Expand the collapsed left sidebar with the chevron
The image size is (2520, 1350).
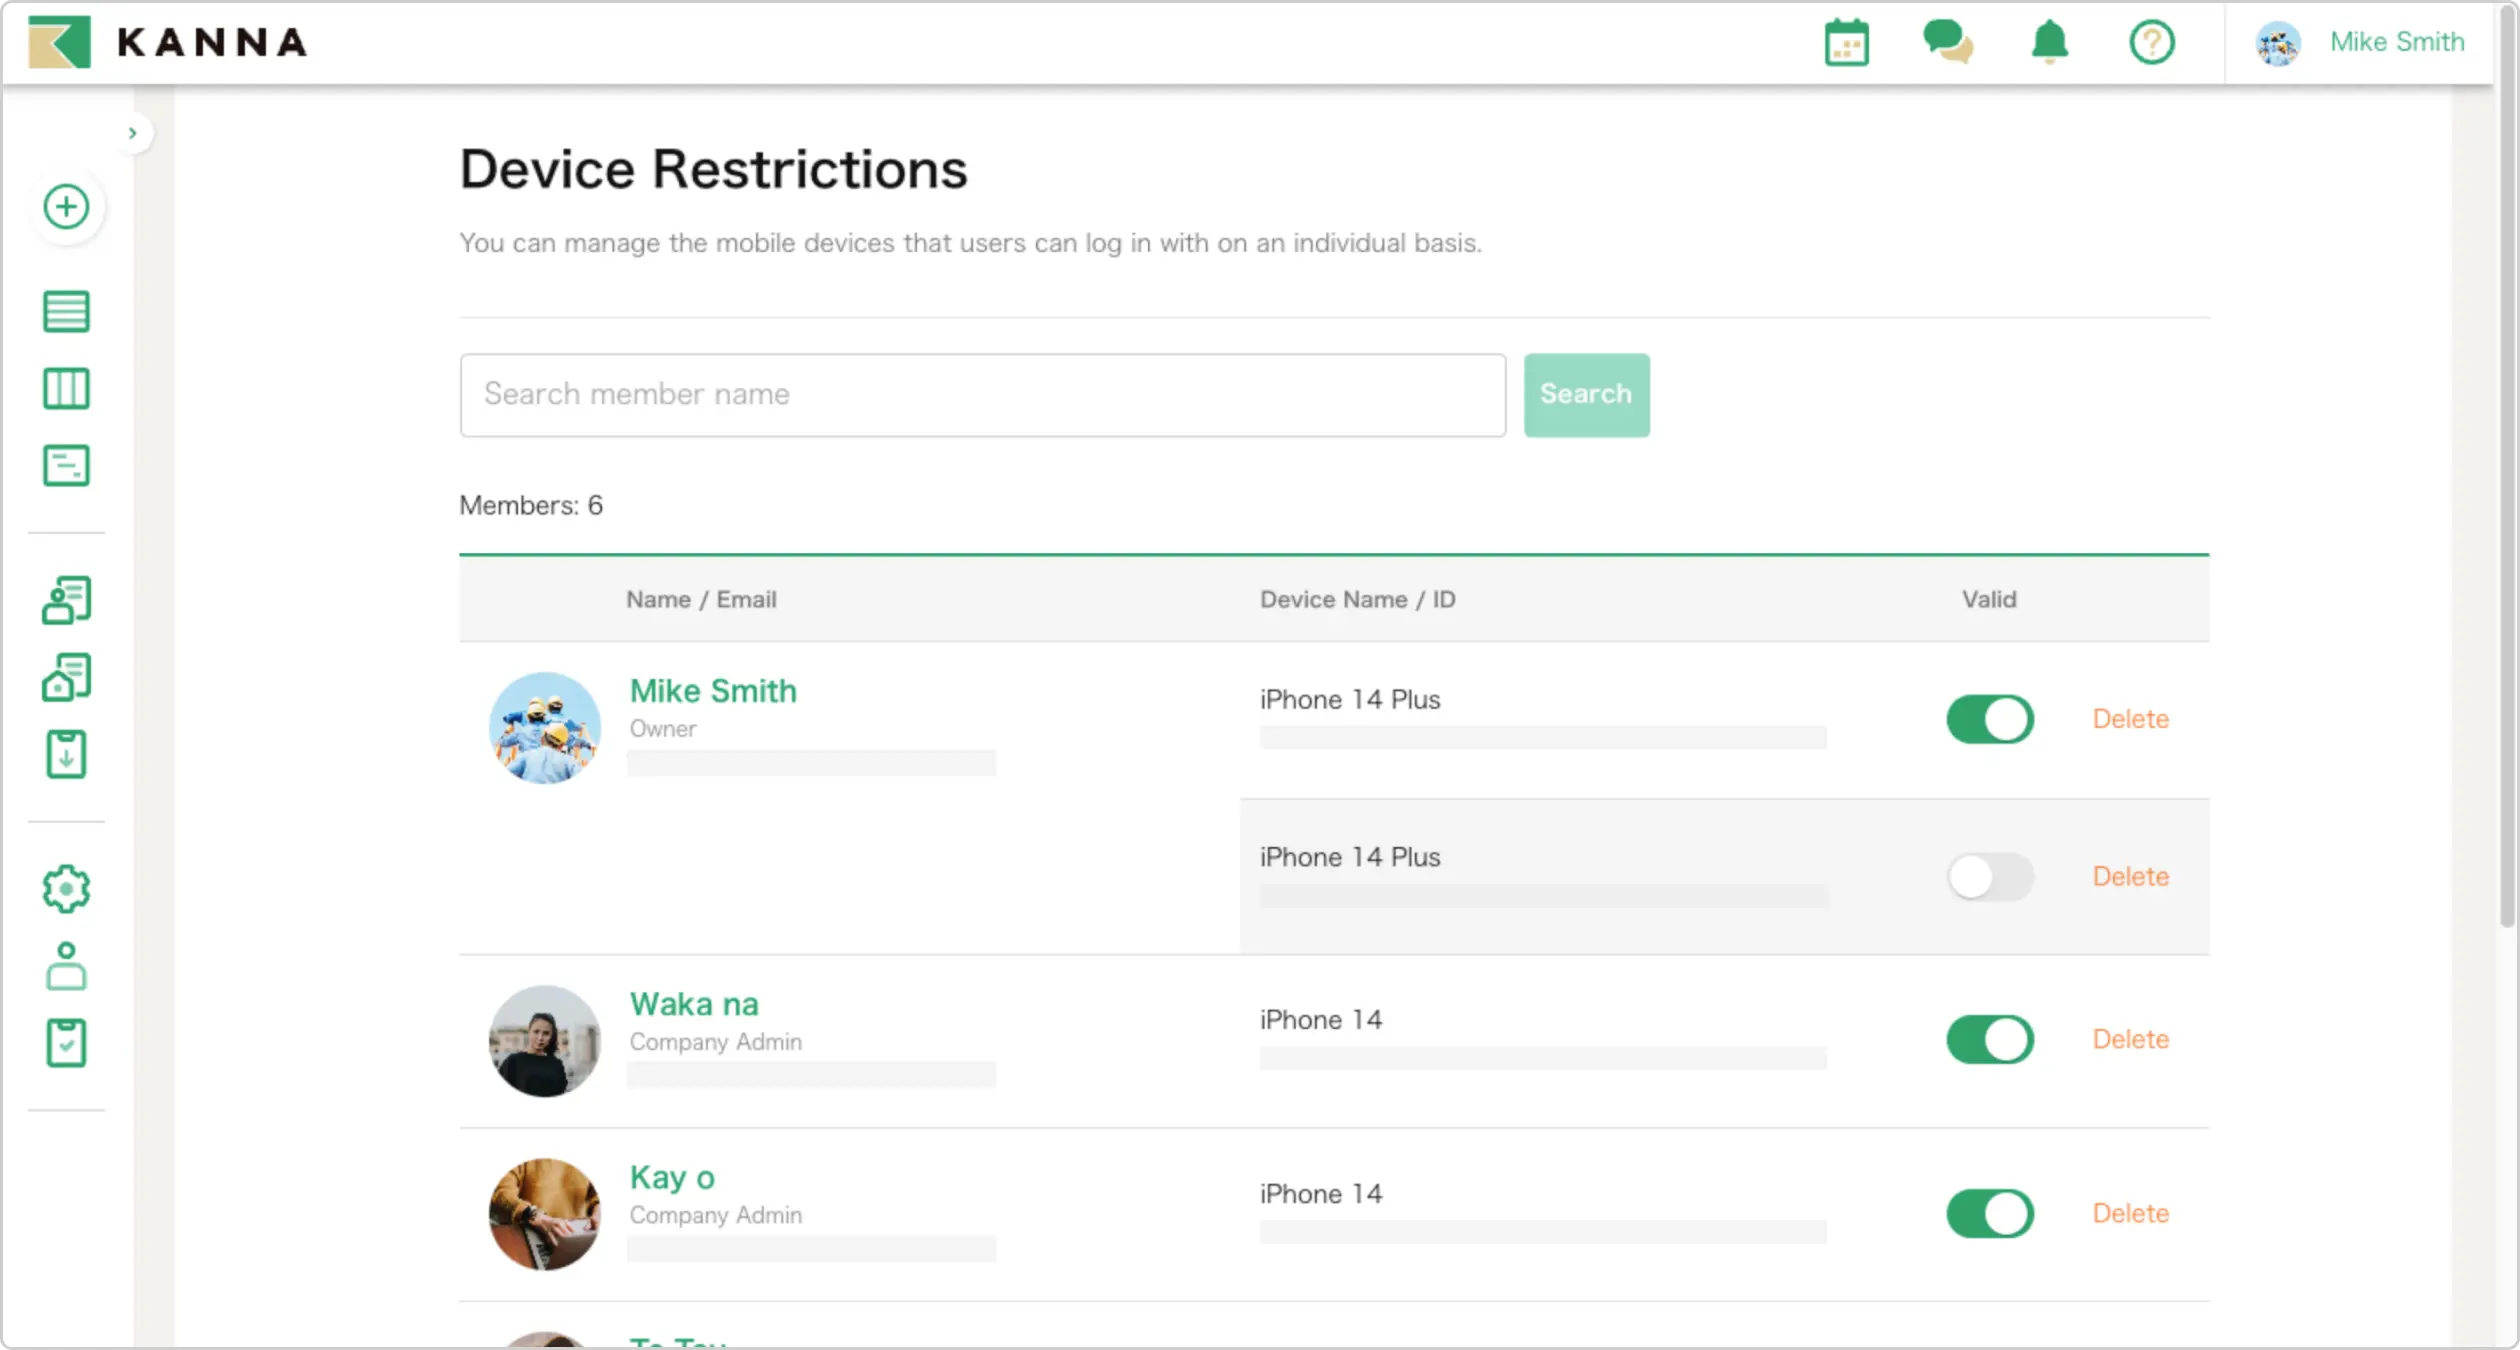click(x=134, y=133)
